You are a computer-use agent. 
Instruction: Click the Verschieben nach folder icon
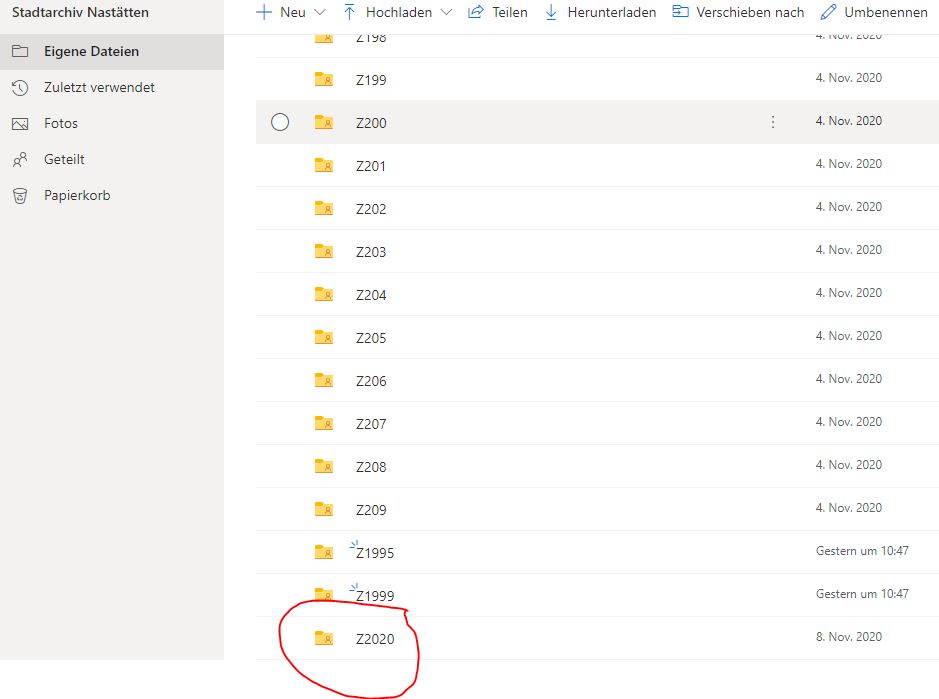[680, 12]
